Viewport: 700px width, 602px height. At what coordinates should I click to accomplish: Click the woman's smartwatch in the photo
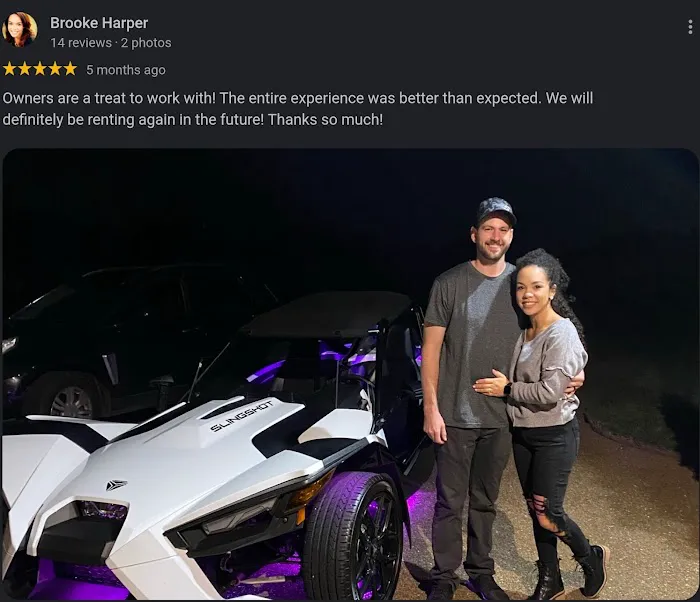[507, 389]
